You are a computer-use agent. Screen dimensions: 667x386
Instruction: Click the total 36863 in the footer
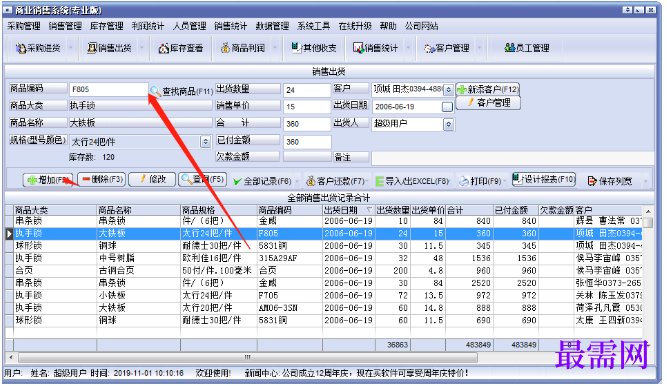click(x=397, y=345)
